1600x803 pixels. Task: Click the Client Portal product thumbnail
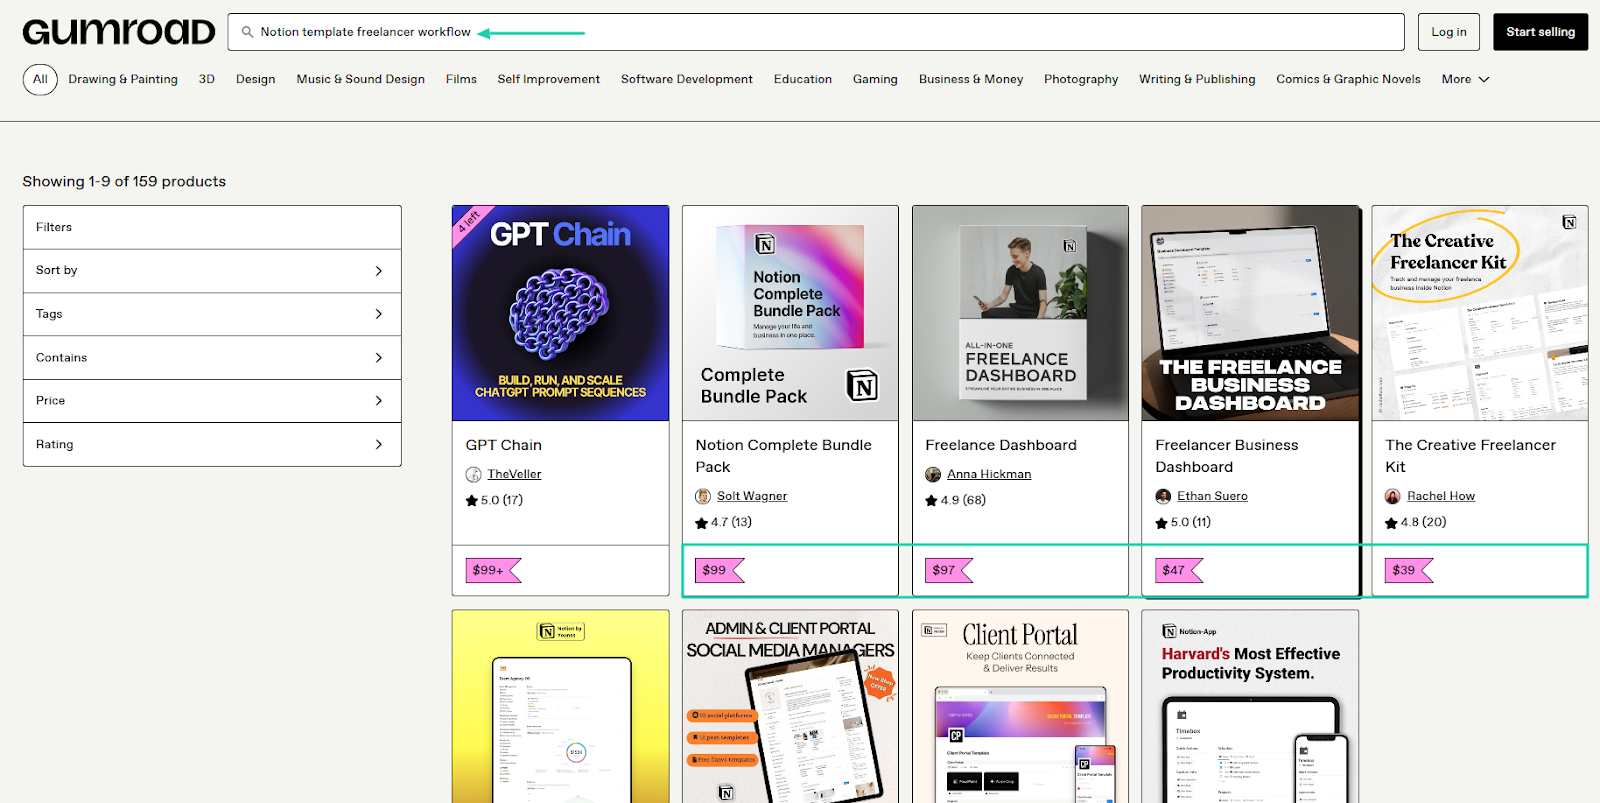(1020, 706)
